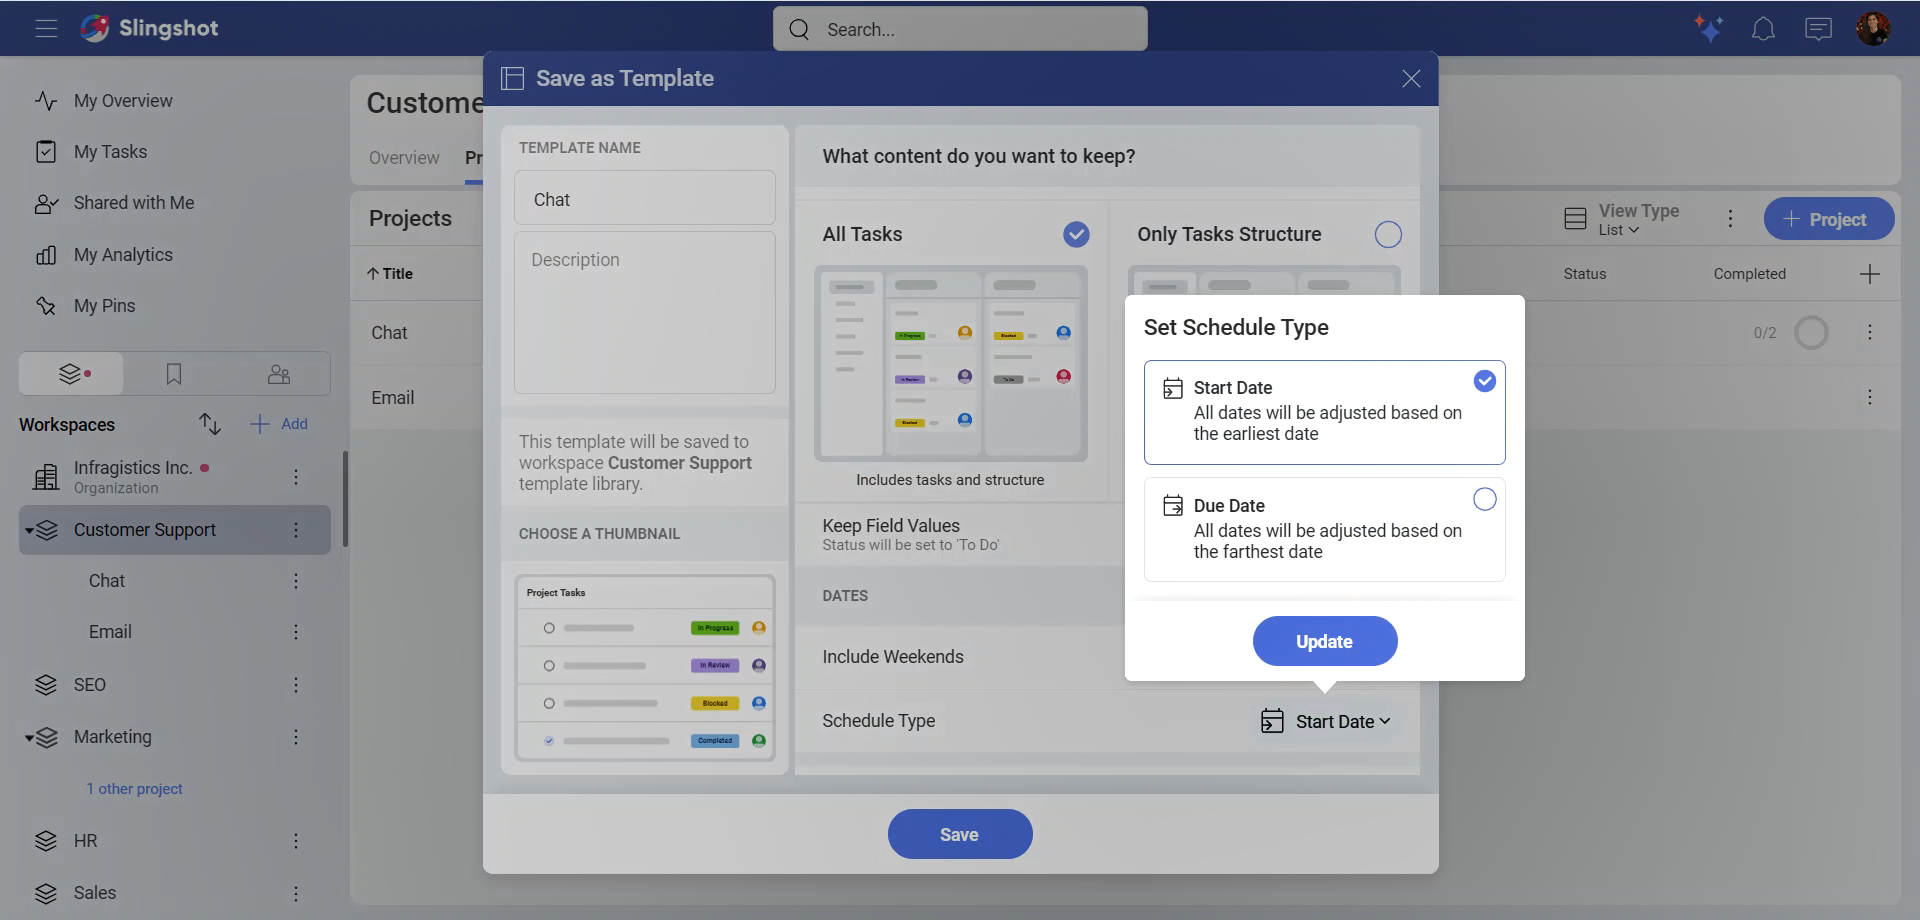Select the Infragistics Inc. organization
The height and width of the screenshot is (920, 1920).
pyautogui.click(x=133, y=477)
